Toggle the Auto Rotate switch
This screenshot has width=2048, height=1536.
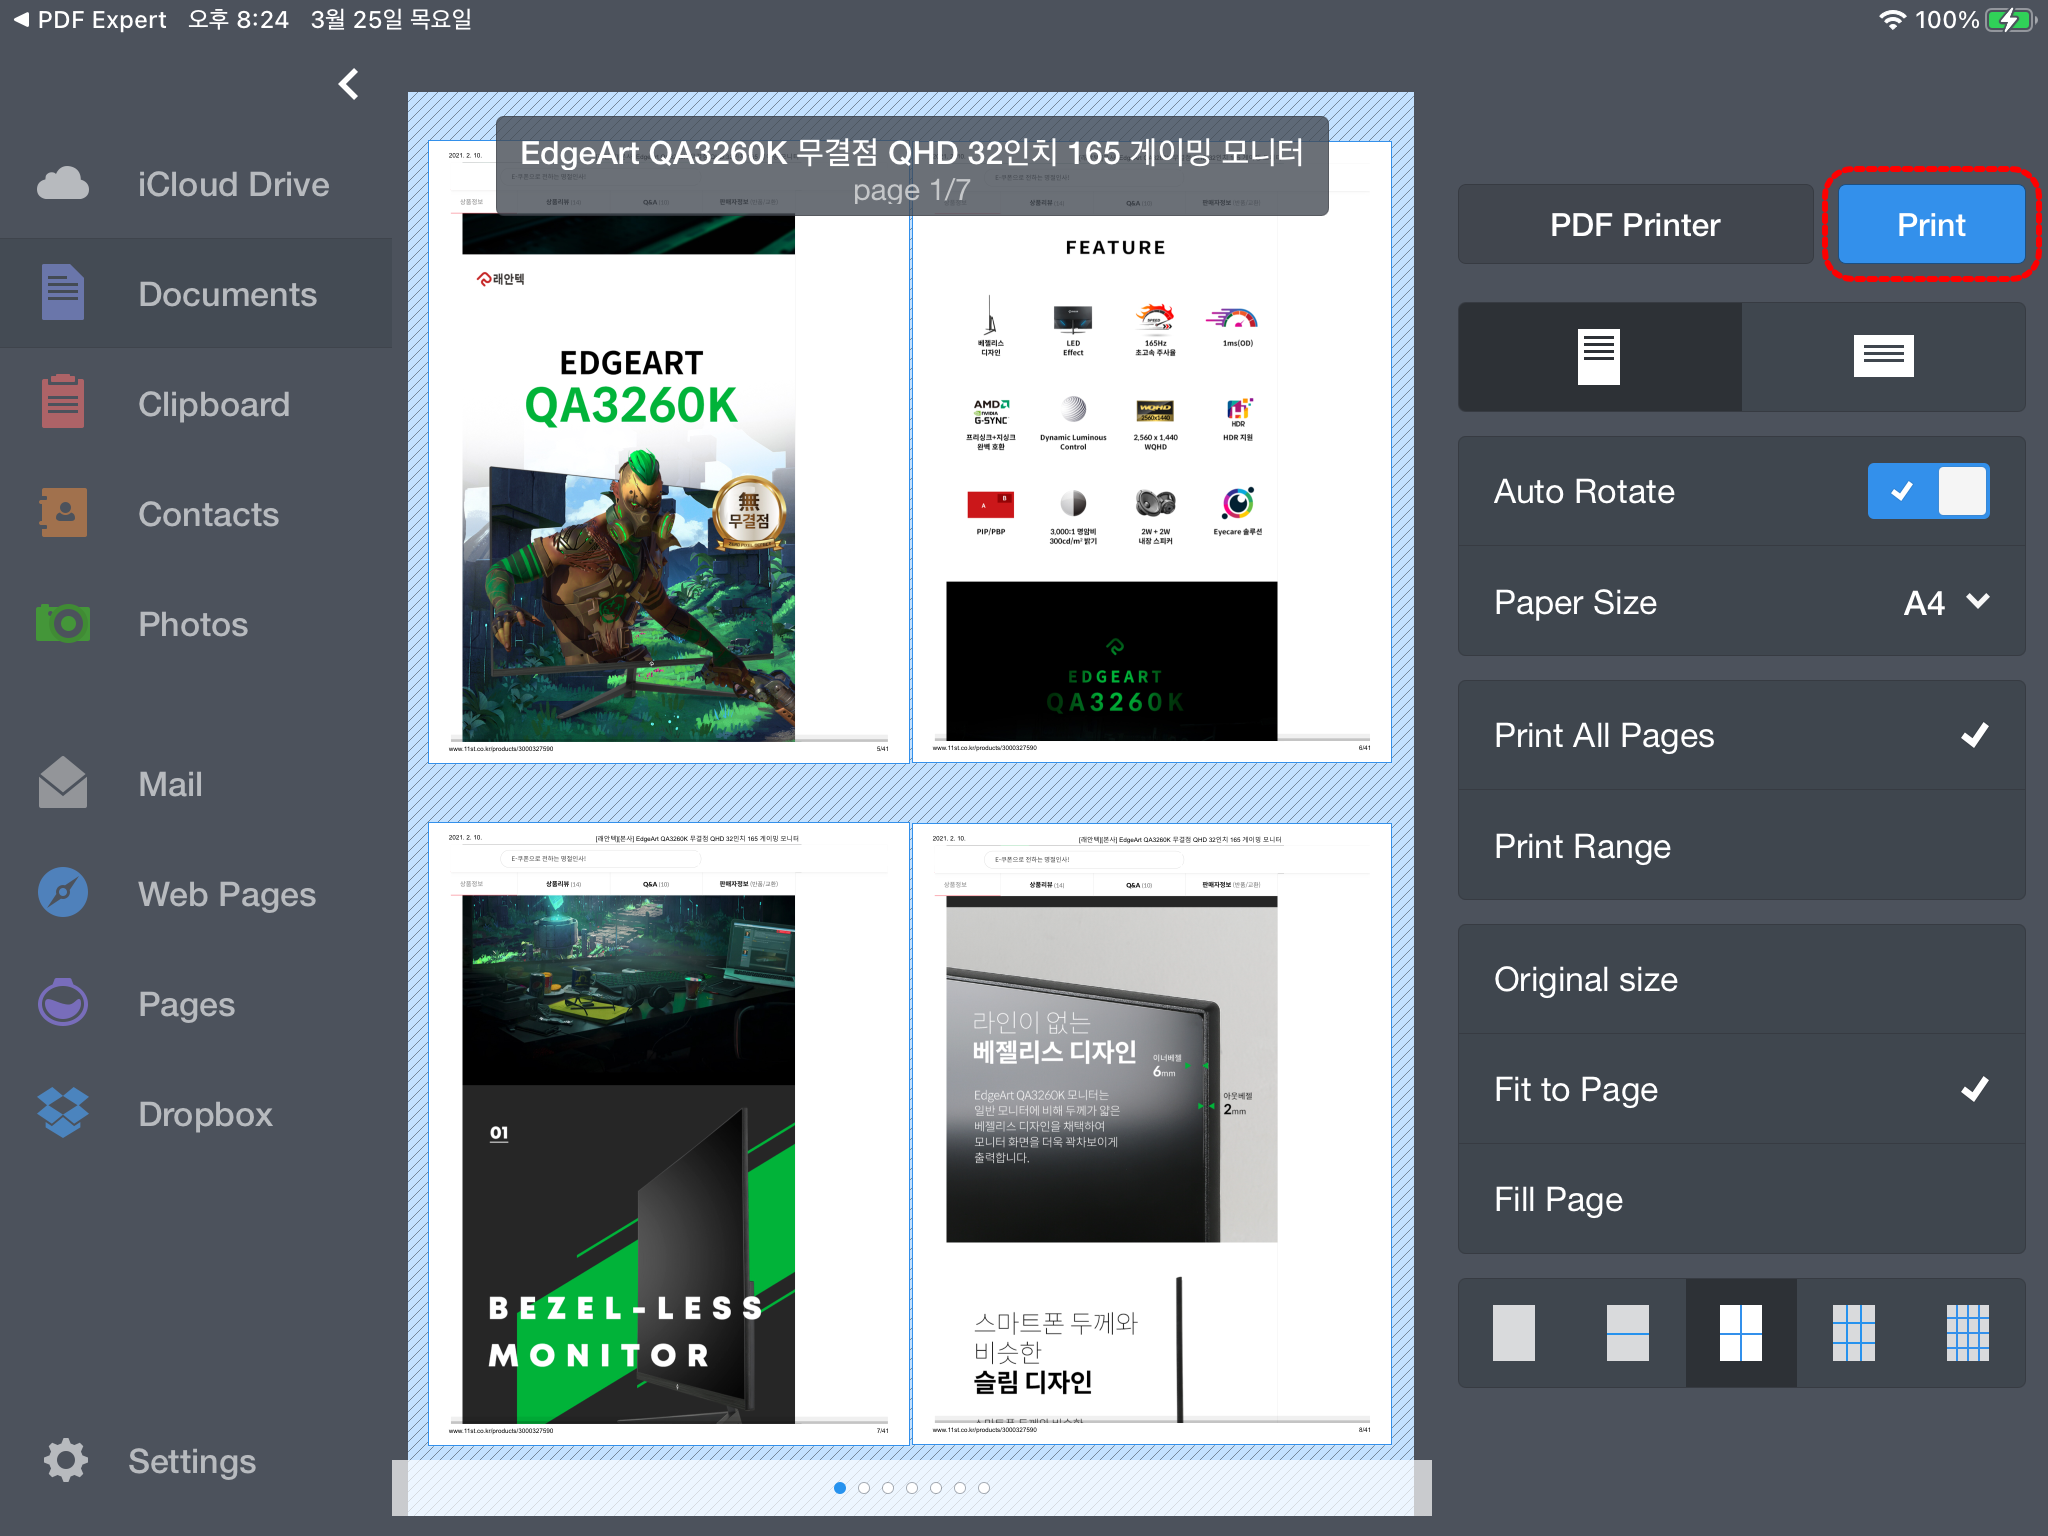point(1927,491)
